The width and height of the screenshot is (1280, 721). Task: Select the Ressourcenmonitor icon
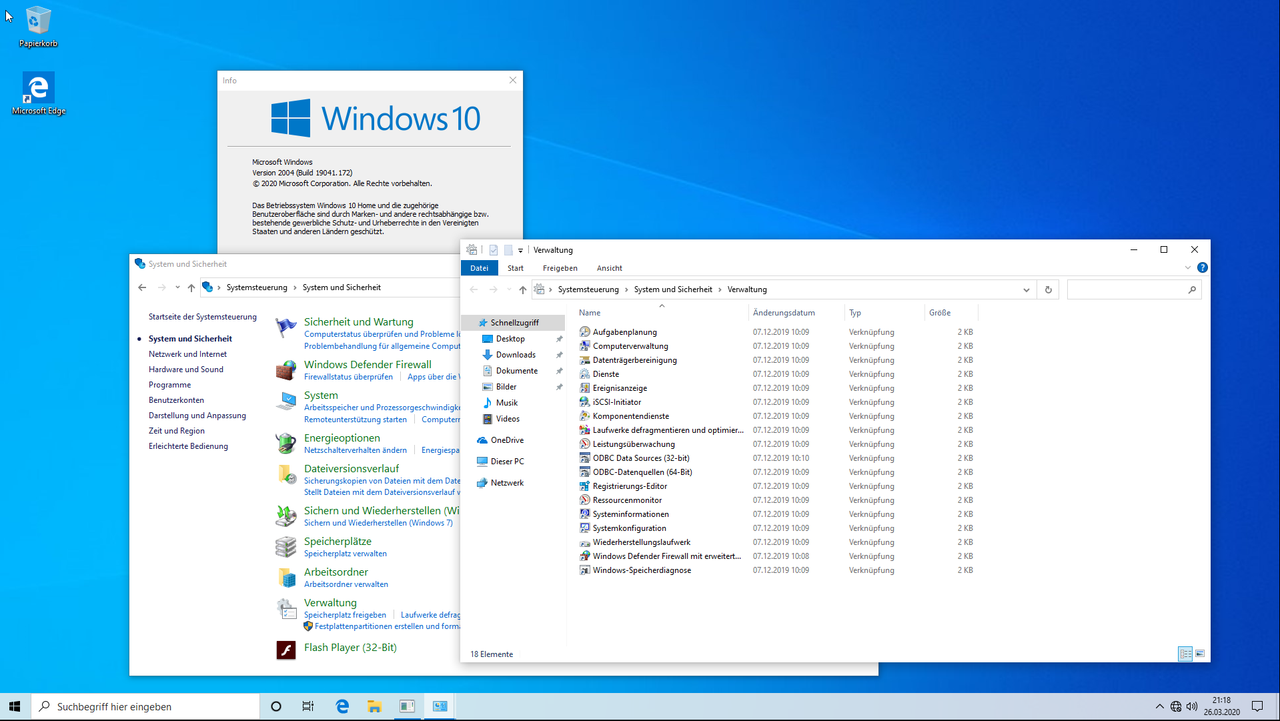pyautogui.click(x=585, y=500)
